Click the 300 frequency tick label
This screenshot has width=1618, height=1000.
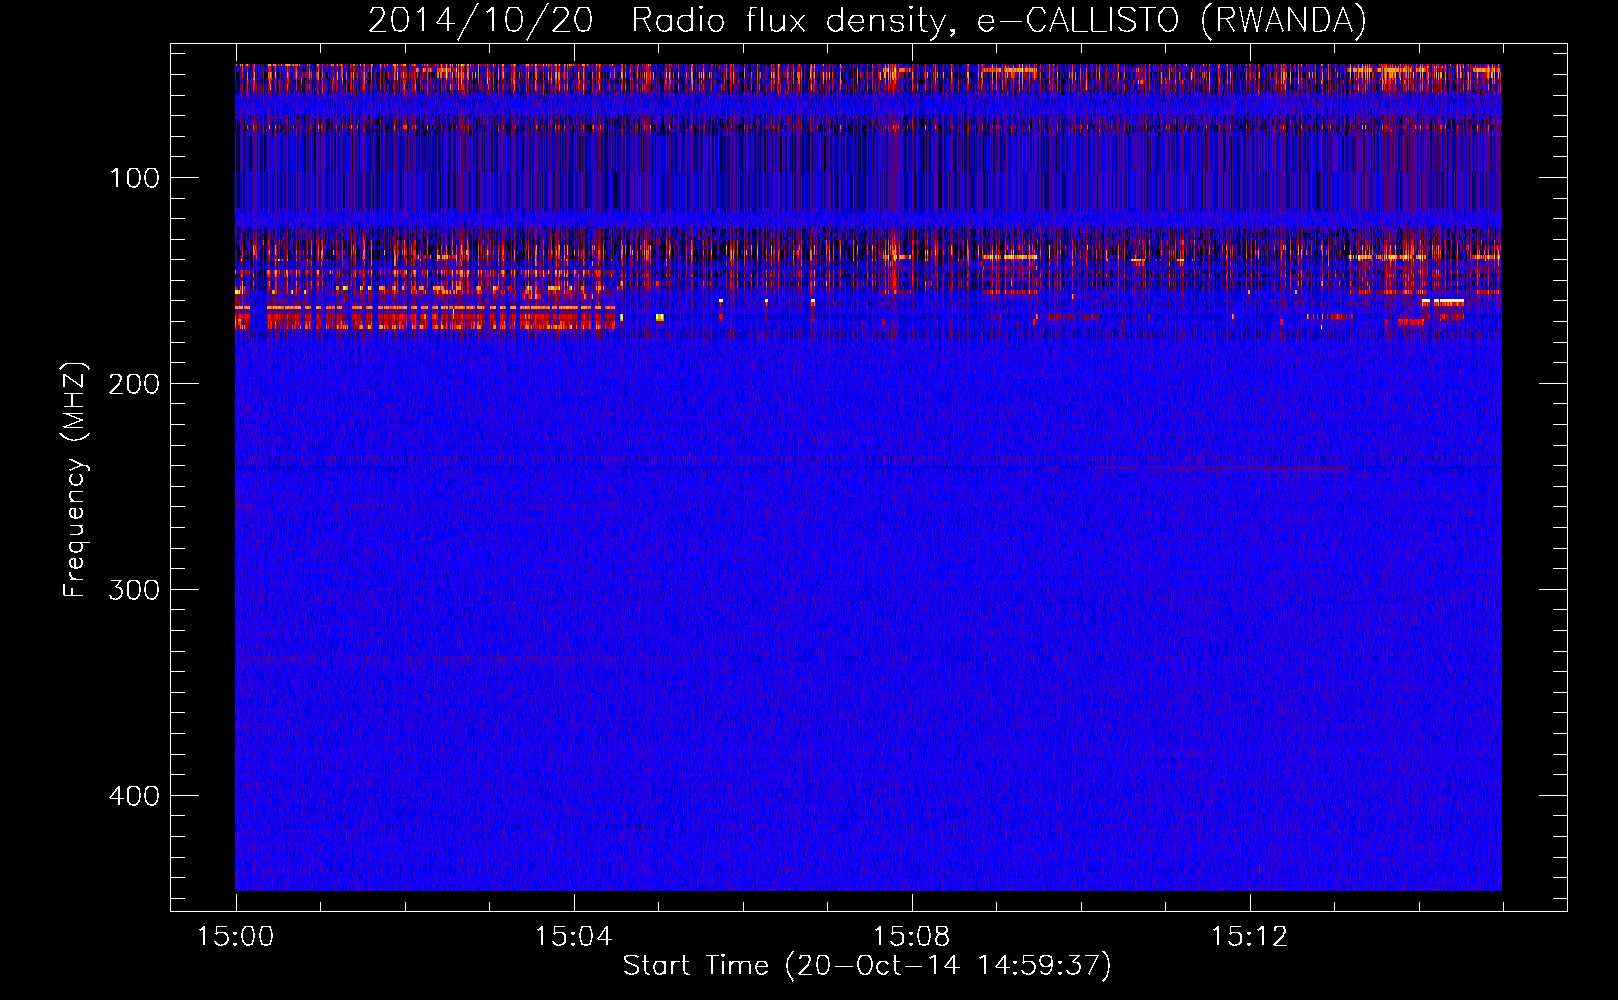click(x=134, y=590)
